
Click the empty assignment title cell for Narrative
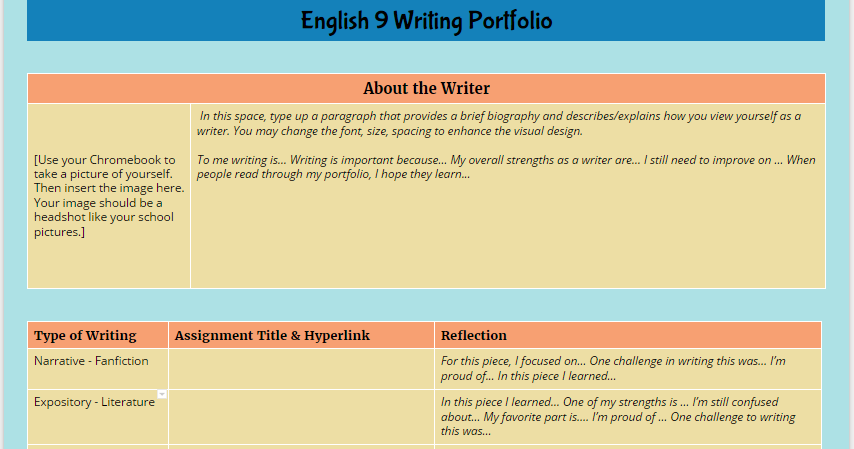pos(301,369)
